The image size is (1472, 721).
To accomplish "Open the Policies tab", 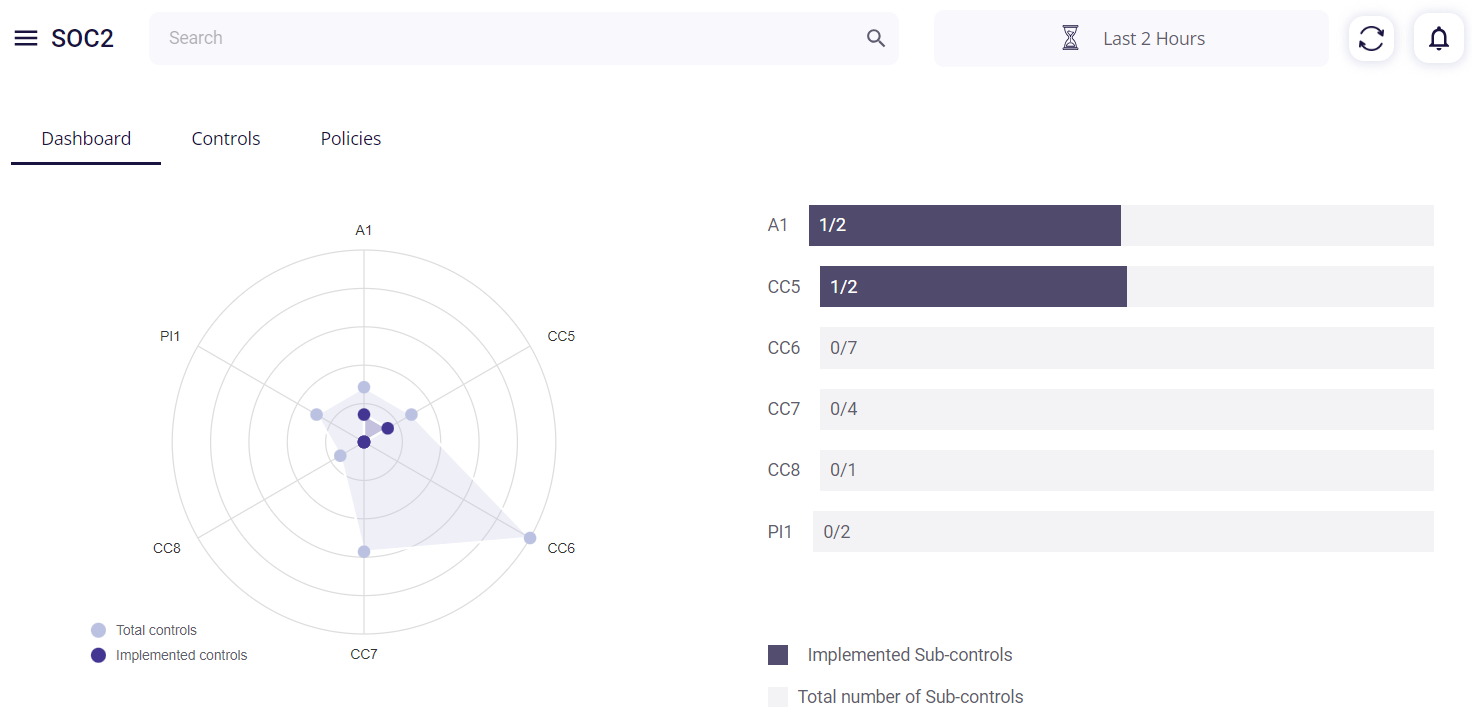I will coord(351,139).
